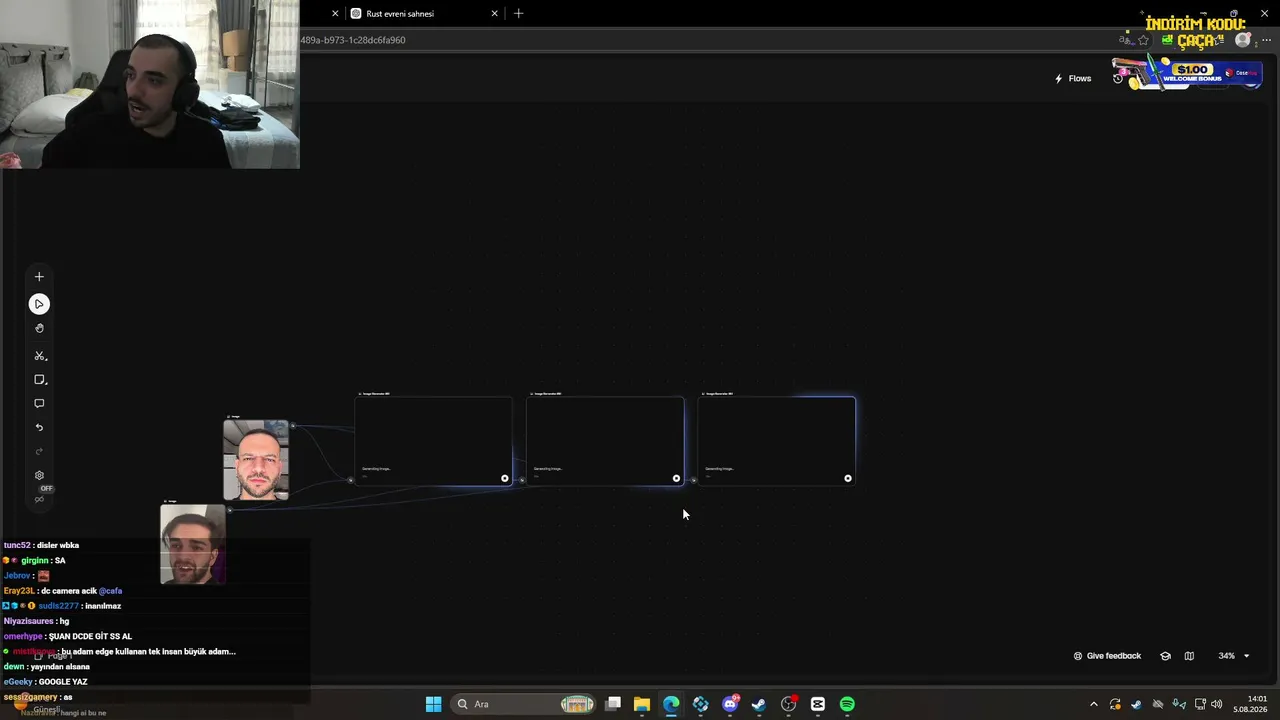Toggle the OFF switch in toolbar

pyautogui.click(x=42, y=494)
